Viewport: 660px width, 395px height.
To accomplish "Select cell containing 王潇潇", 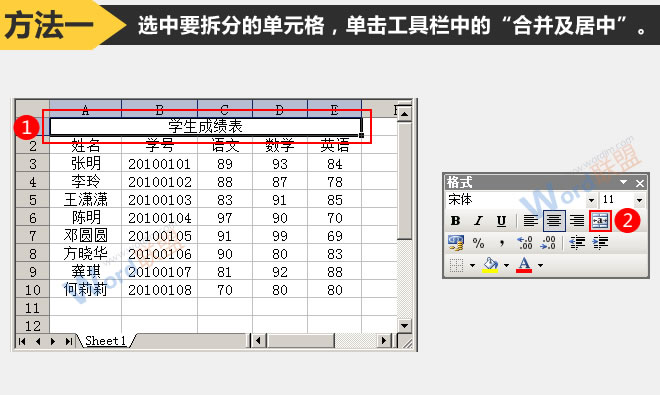I will 85,200.
